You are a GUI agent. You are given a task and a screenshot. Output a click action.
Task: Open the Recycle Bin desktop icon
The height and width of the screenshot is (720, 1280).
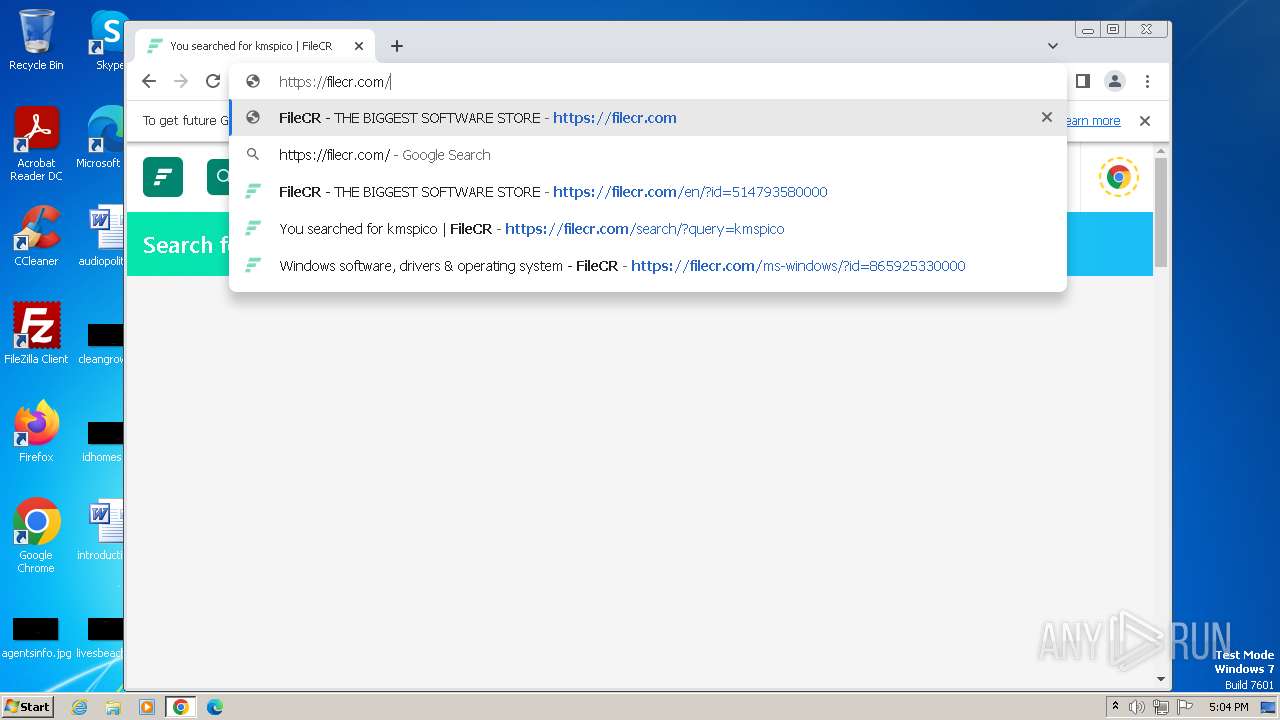(x=36, y=40)
